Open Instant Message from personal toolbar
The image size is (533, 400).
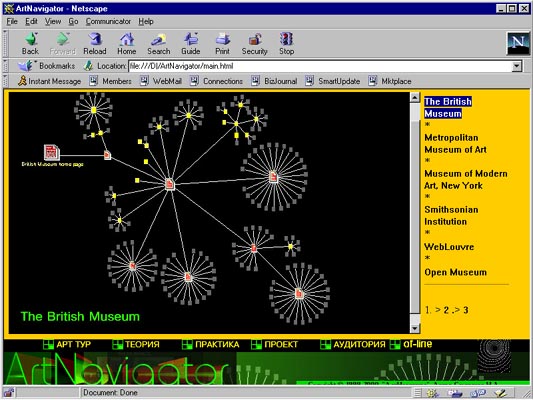(x=50, y=81)
